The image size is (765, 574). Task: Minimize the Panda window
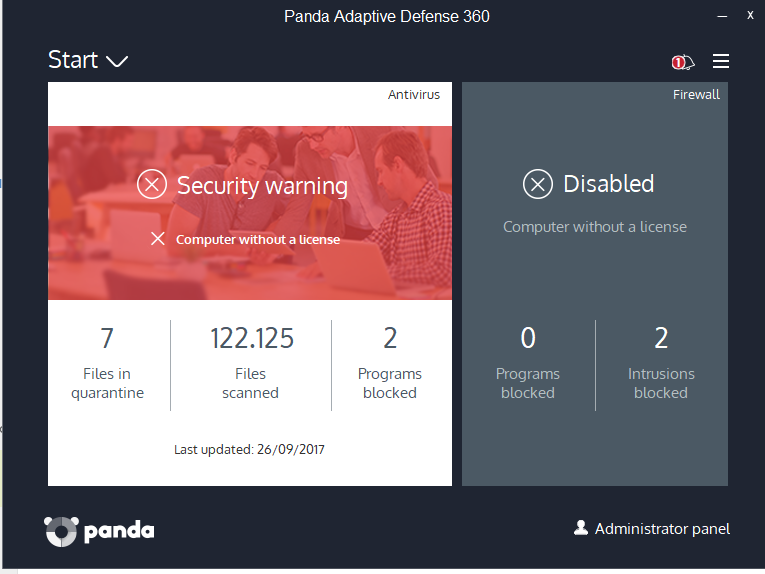click(x=722, y=16)
